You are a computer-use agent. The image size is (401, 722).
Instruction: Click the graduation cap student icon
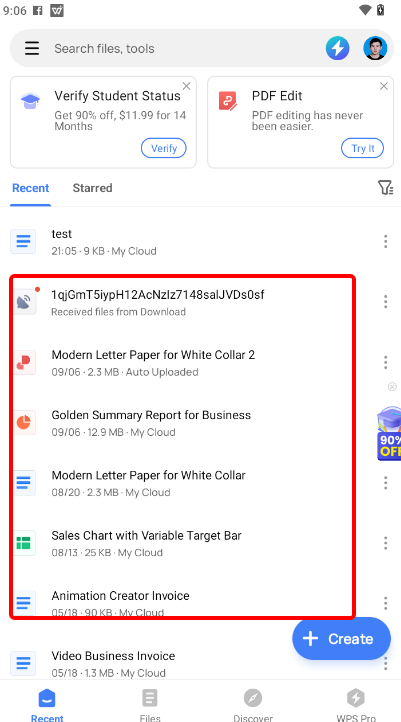[x=30, y=101]
